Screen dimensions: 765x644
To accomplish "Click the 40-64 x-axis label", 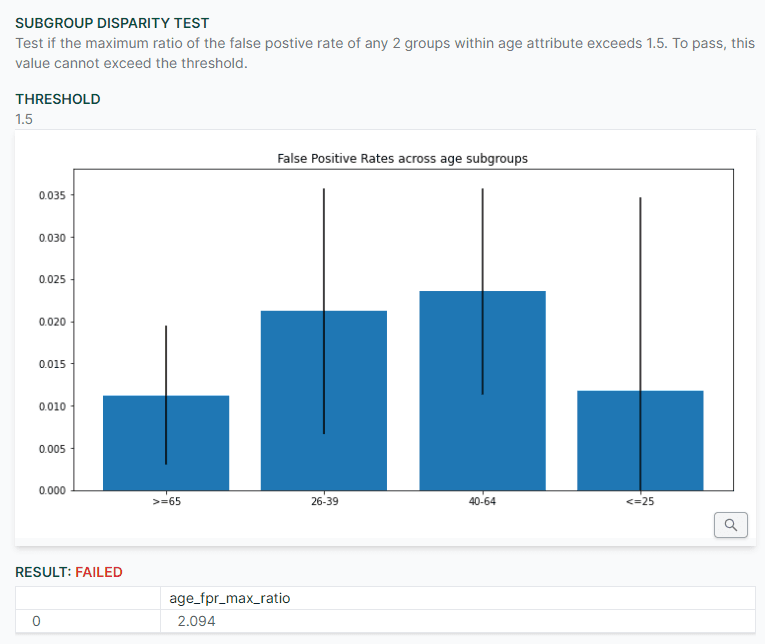I will tap(482, 501).
